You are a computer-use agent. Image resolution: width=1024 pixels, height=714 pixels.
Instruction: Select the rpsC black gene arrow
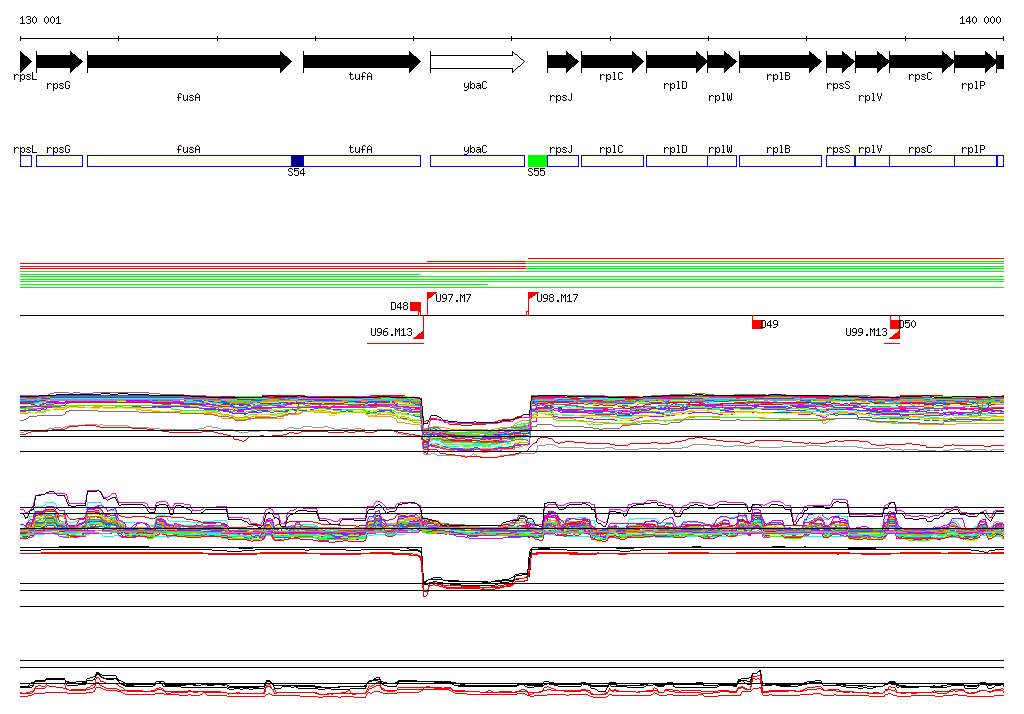point(921,62)
